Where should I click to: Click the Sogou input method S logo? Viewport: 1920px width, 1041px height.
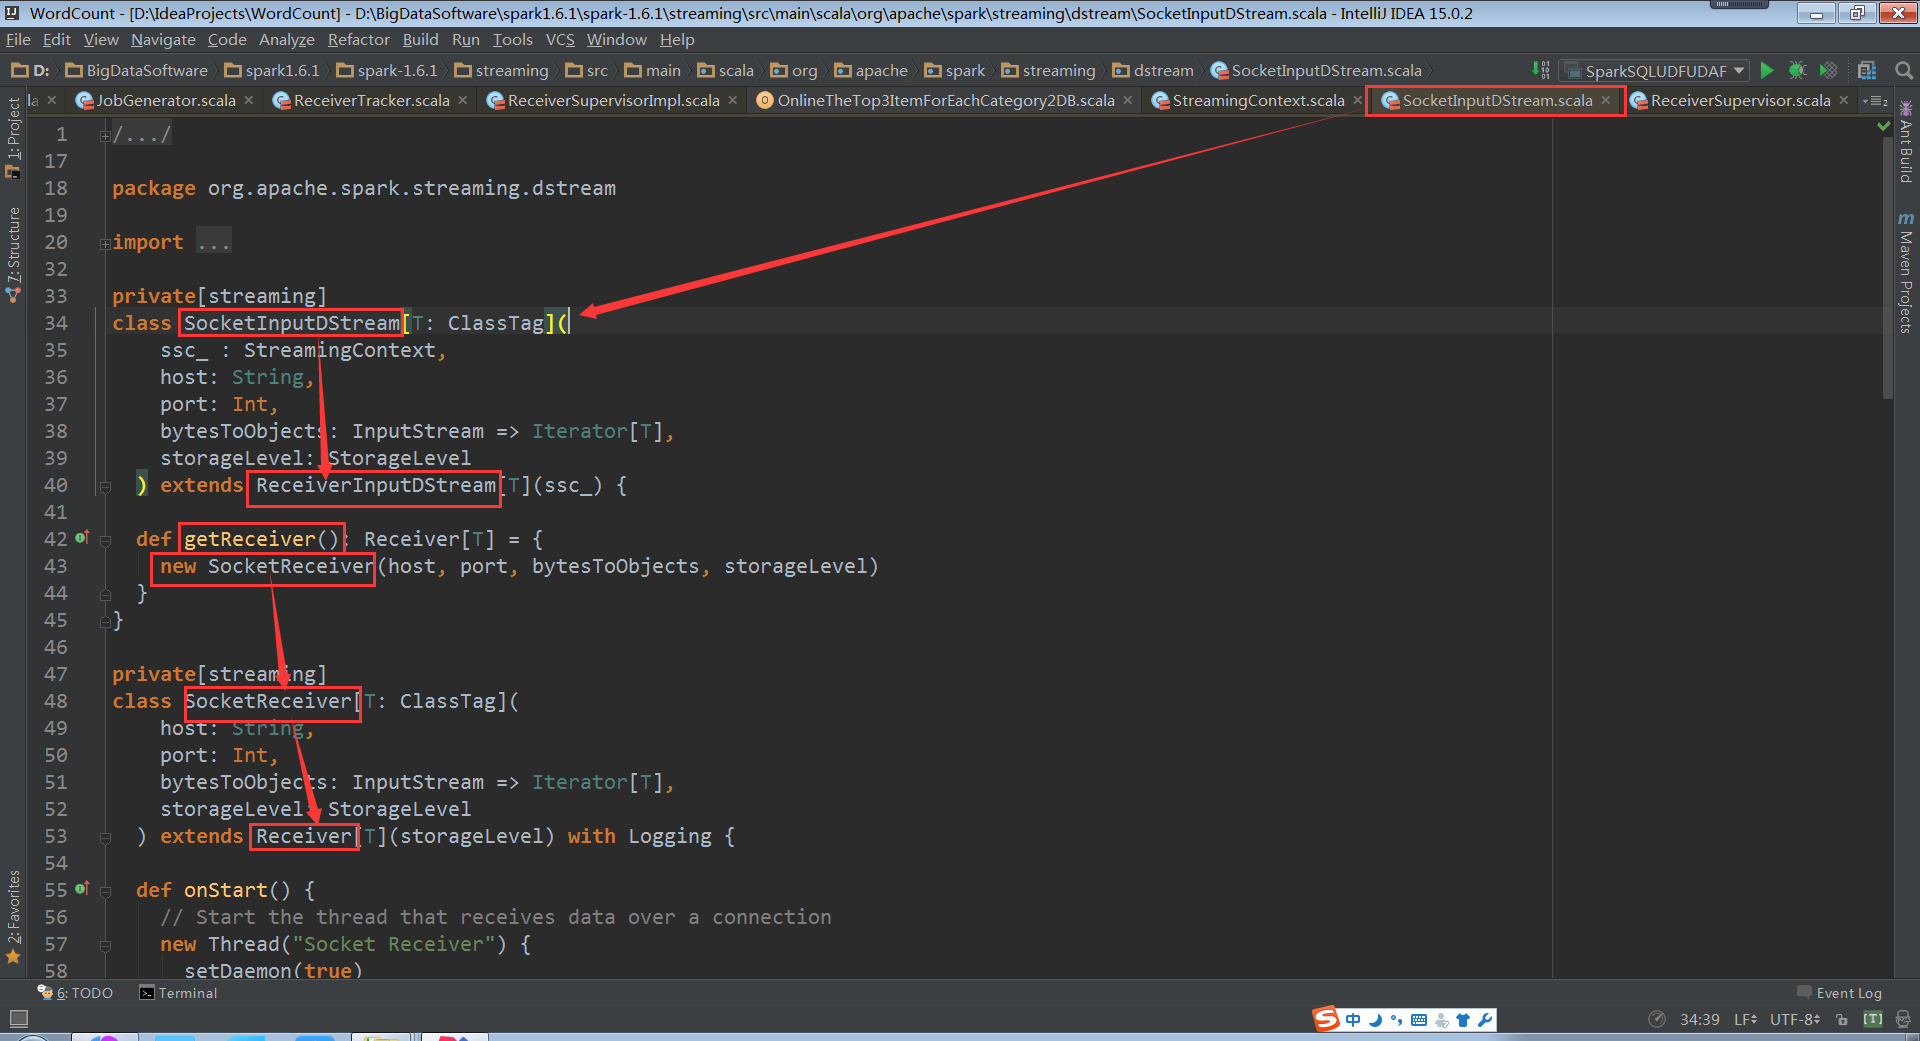pyautogui.click(x=1326, y=1019)
